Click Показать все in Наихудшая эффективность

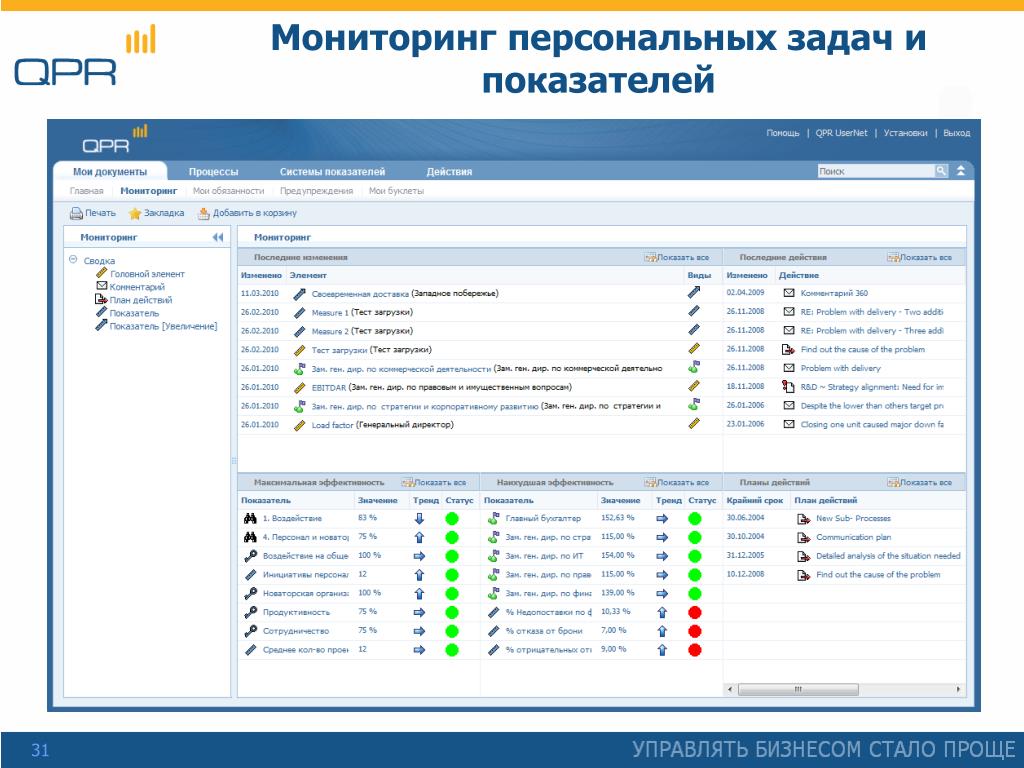coord(677,483)
